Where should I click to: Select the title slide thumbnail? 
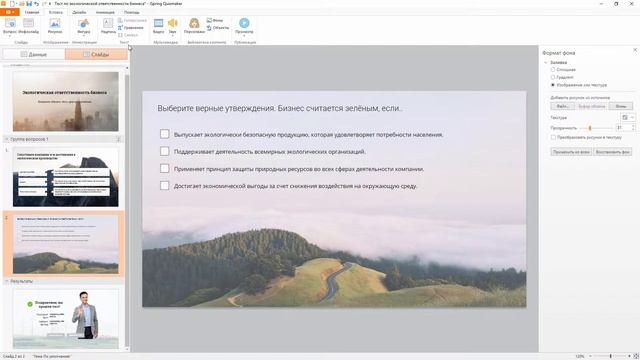pyautogui.click(x=66, y=102)
